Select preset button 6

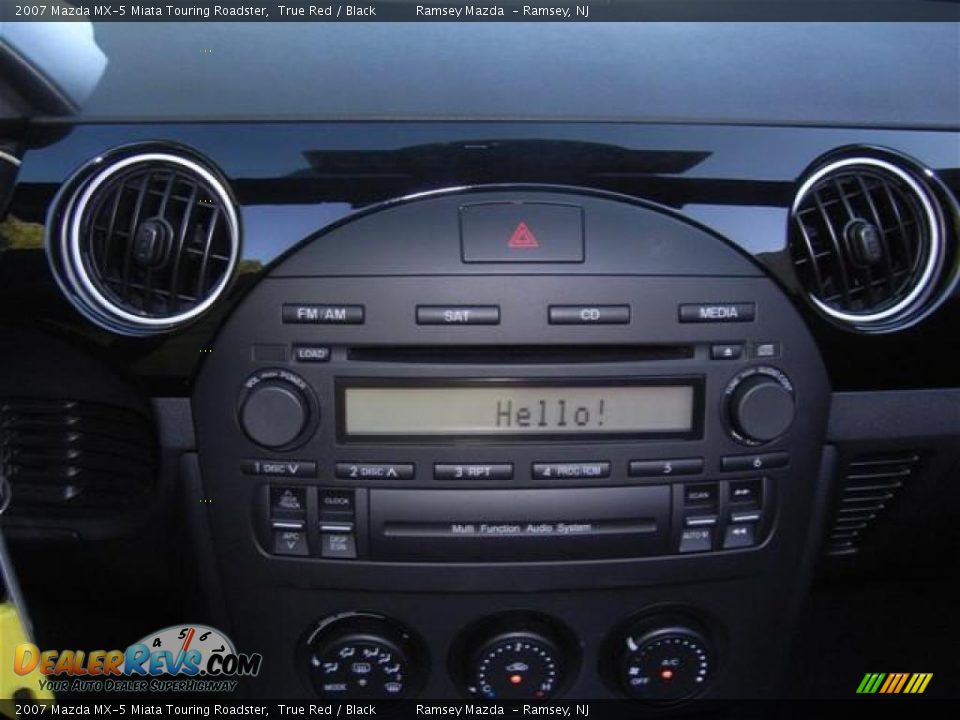tap(754, 462)
